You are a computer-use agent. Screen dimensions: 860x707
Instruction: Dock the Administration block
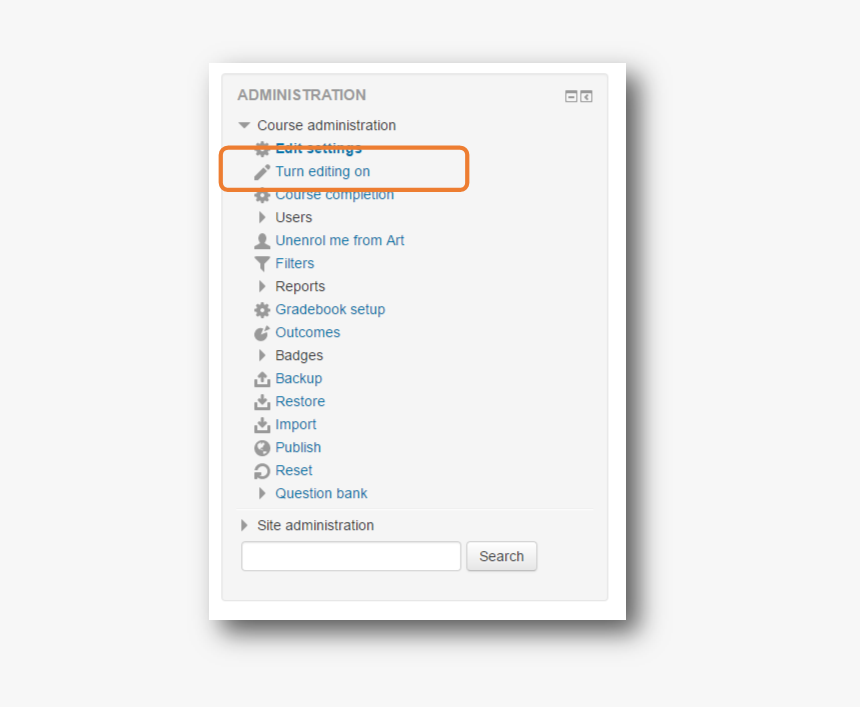(x=586, y=95)
